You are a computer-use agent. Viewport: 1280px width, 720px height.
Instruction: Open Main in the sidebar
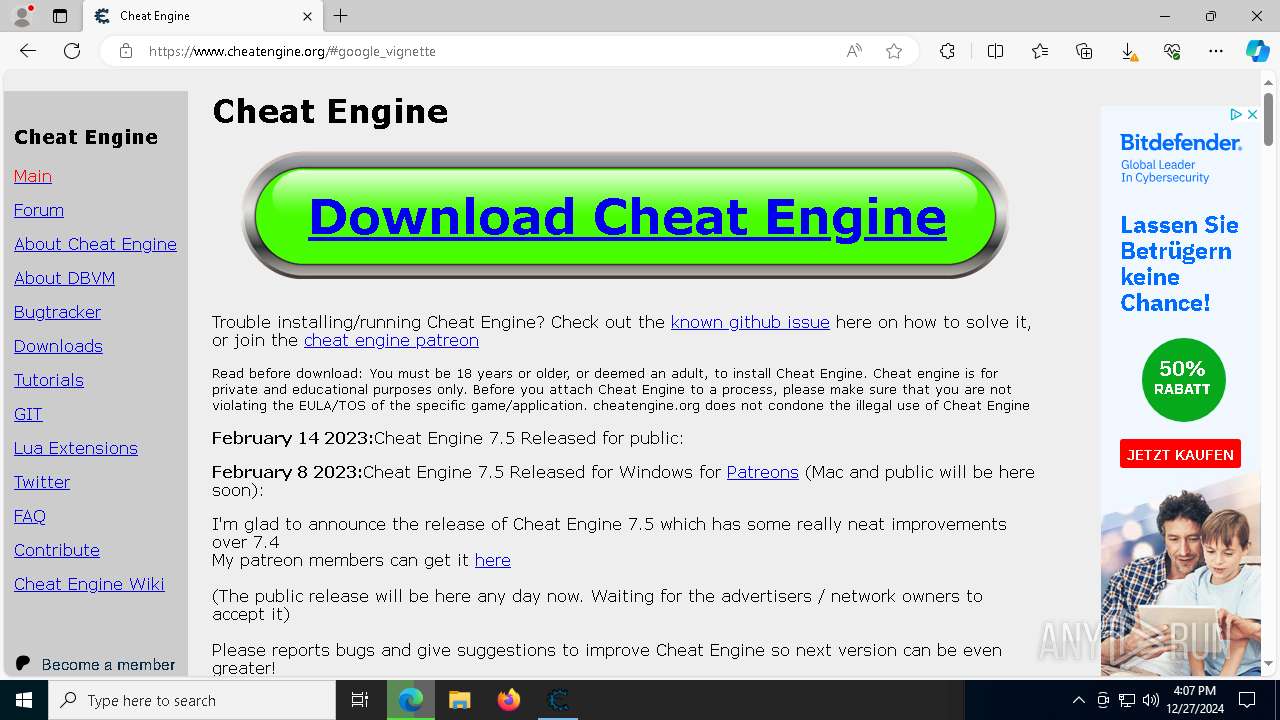pyautogui.click(x=33, y=176)
